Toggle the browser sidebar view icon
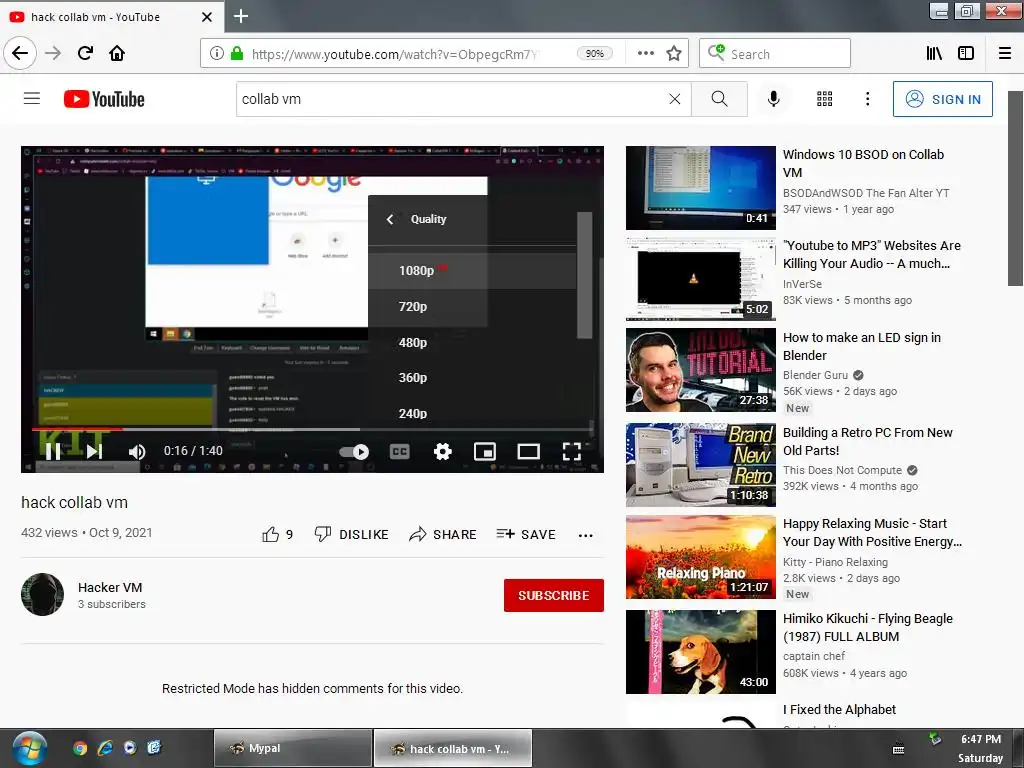Image resolution: width=1024 pixels, height=768 pixels. (966, 54)
